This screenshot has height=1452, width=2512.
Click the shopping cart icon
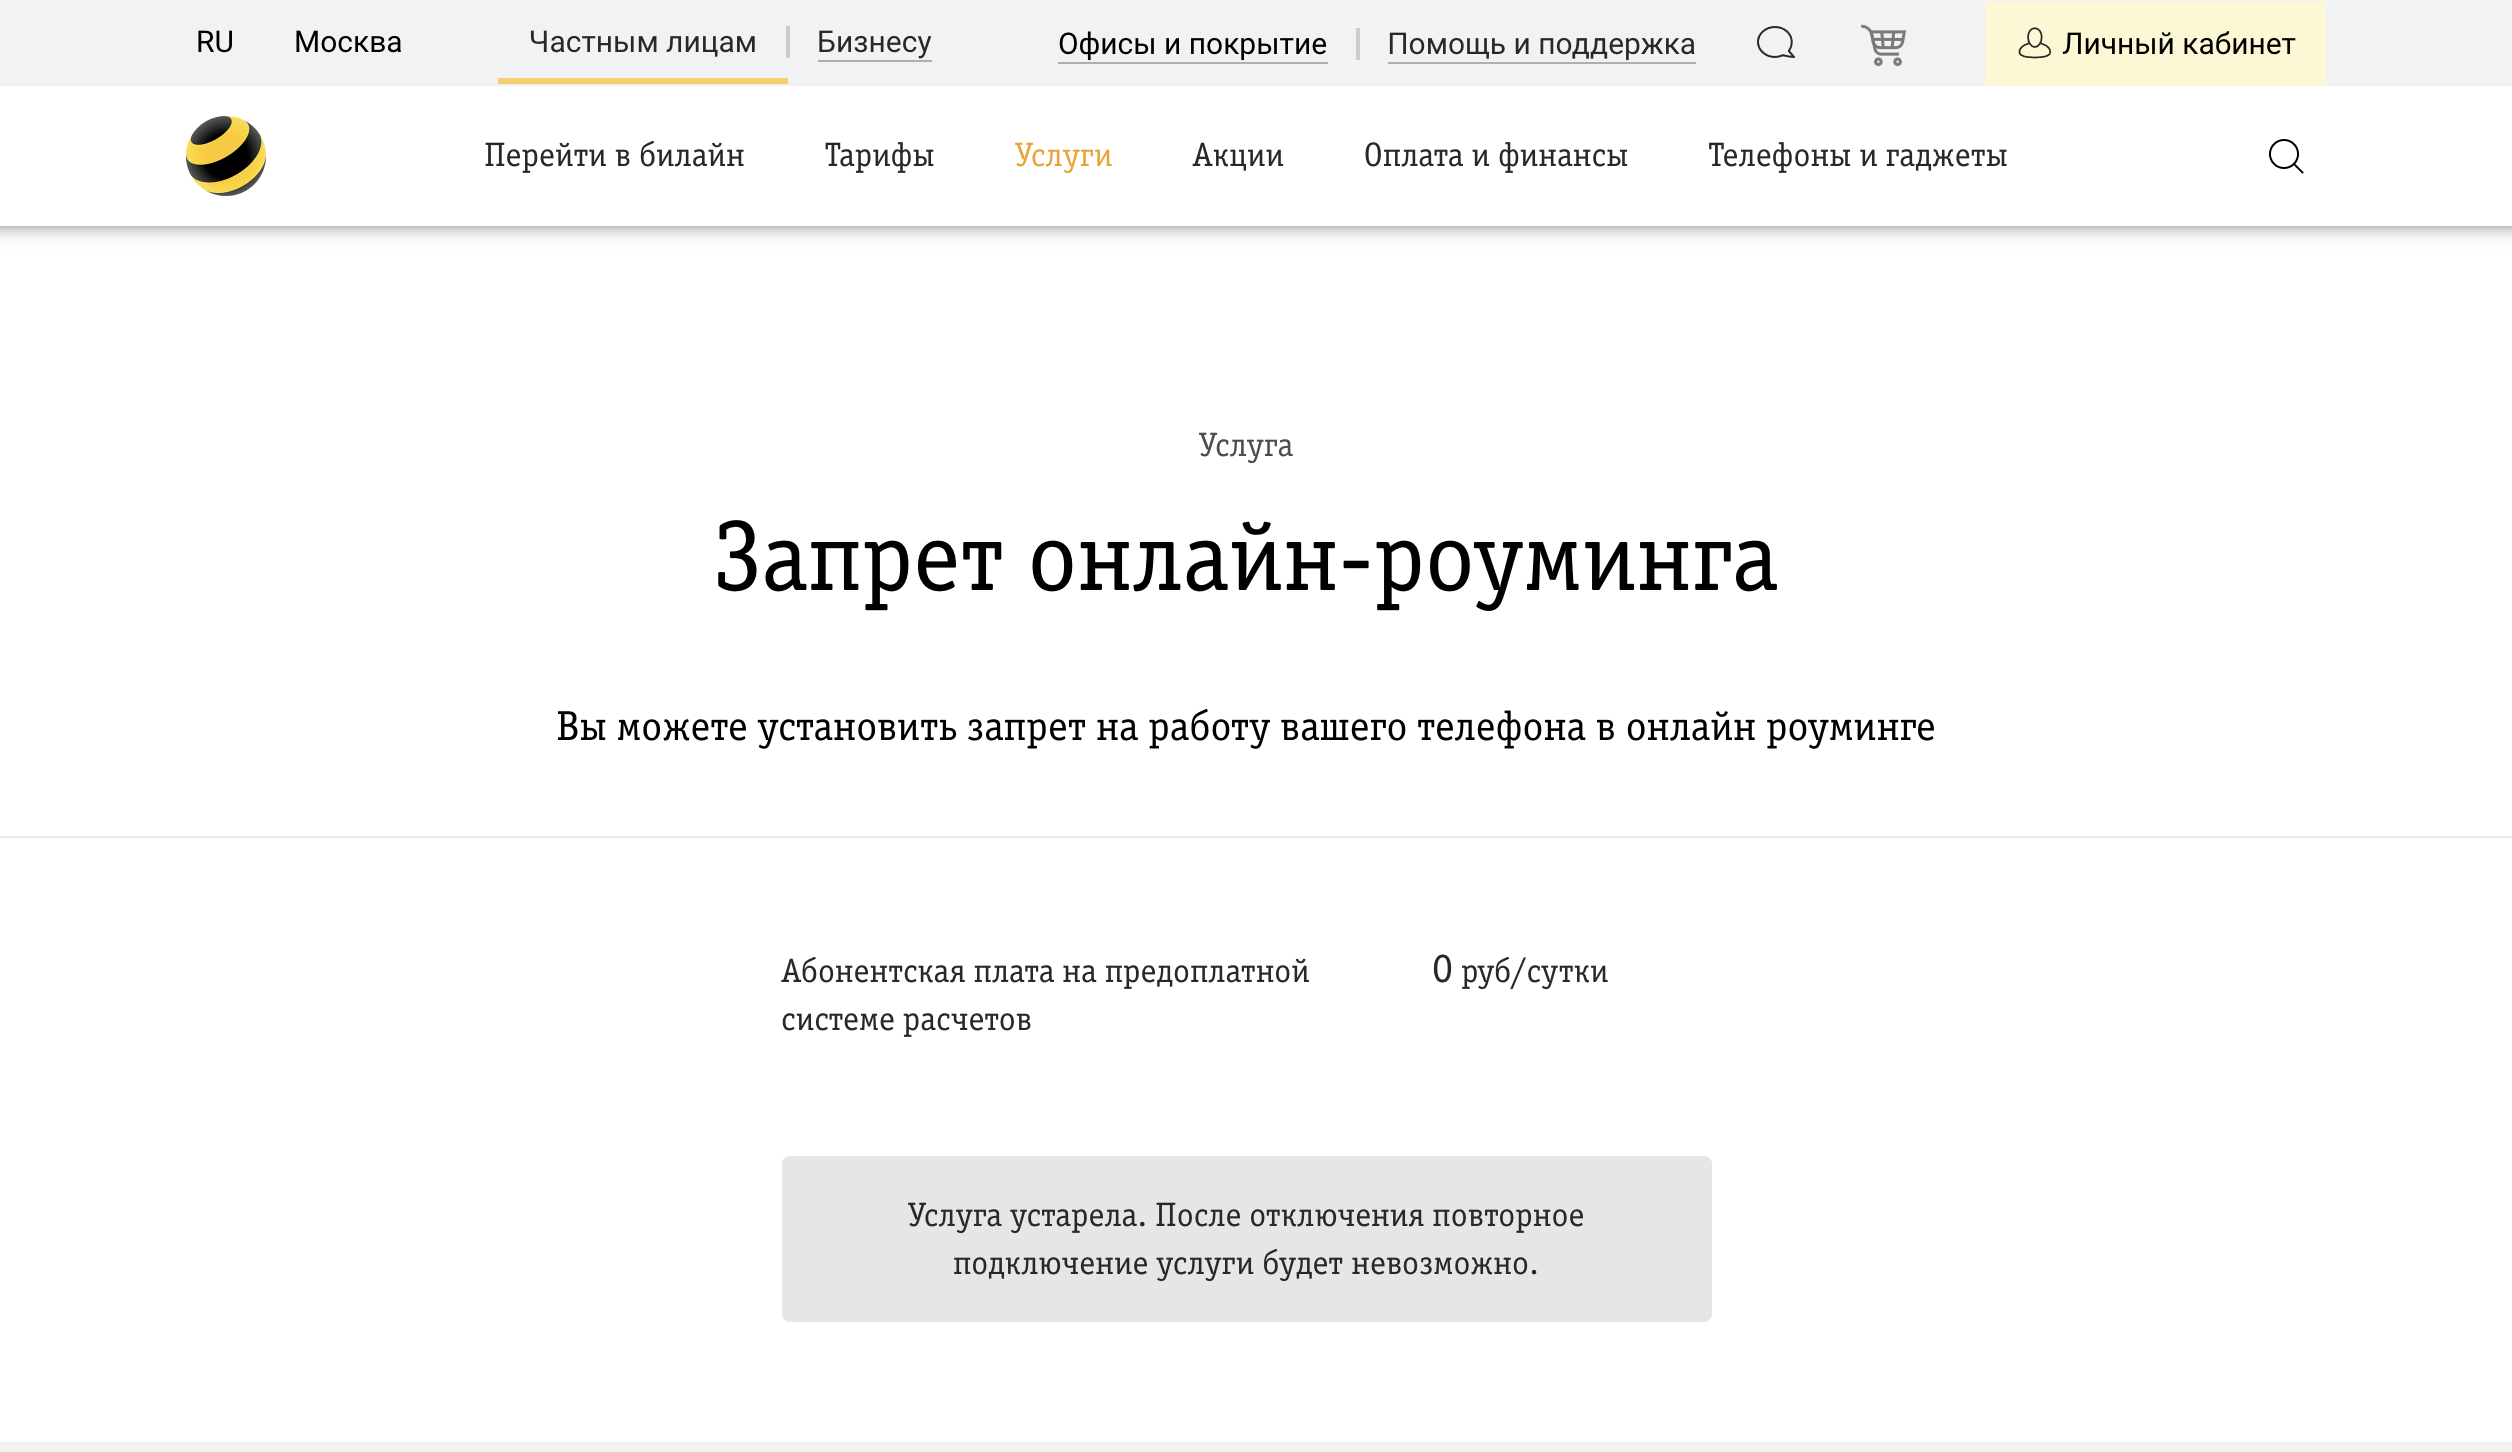(1884, 44)
